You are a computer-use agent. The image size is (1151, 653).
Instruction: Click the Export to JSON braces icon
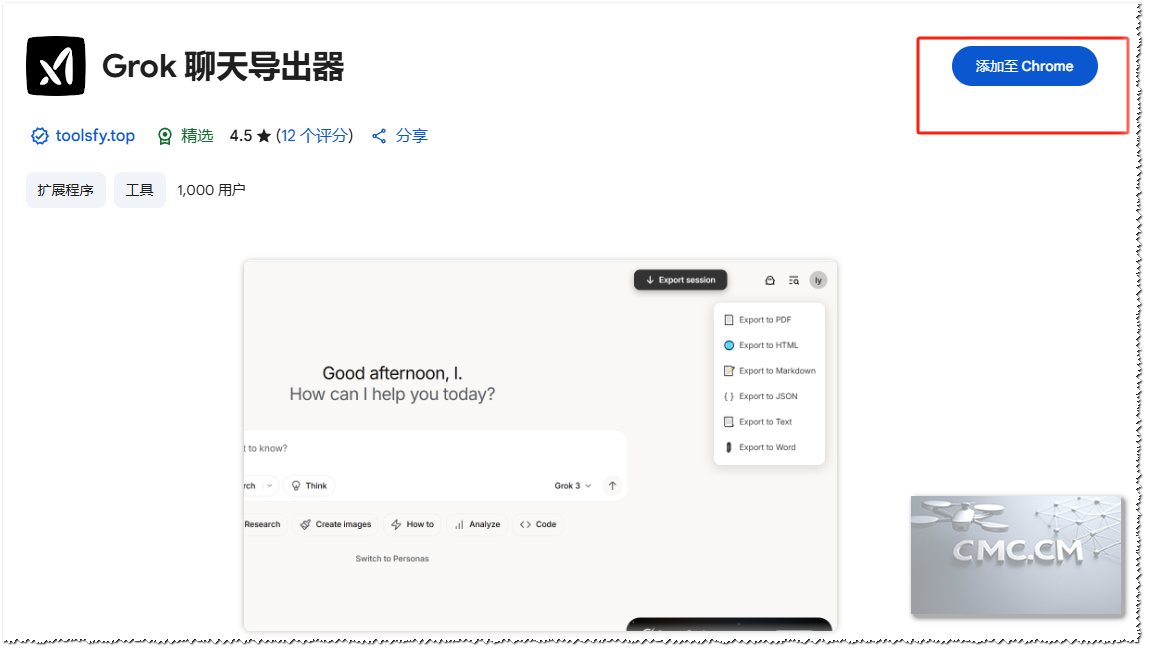tap(729, 396)
